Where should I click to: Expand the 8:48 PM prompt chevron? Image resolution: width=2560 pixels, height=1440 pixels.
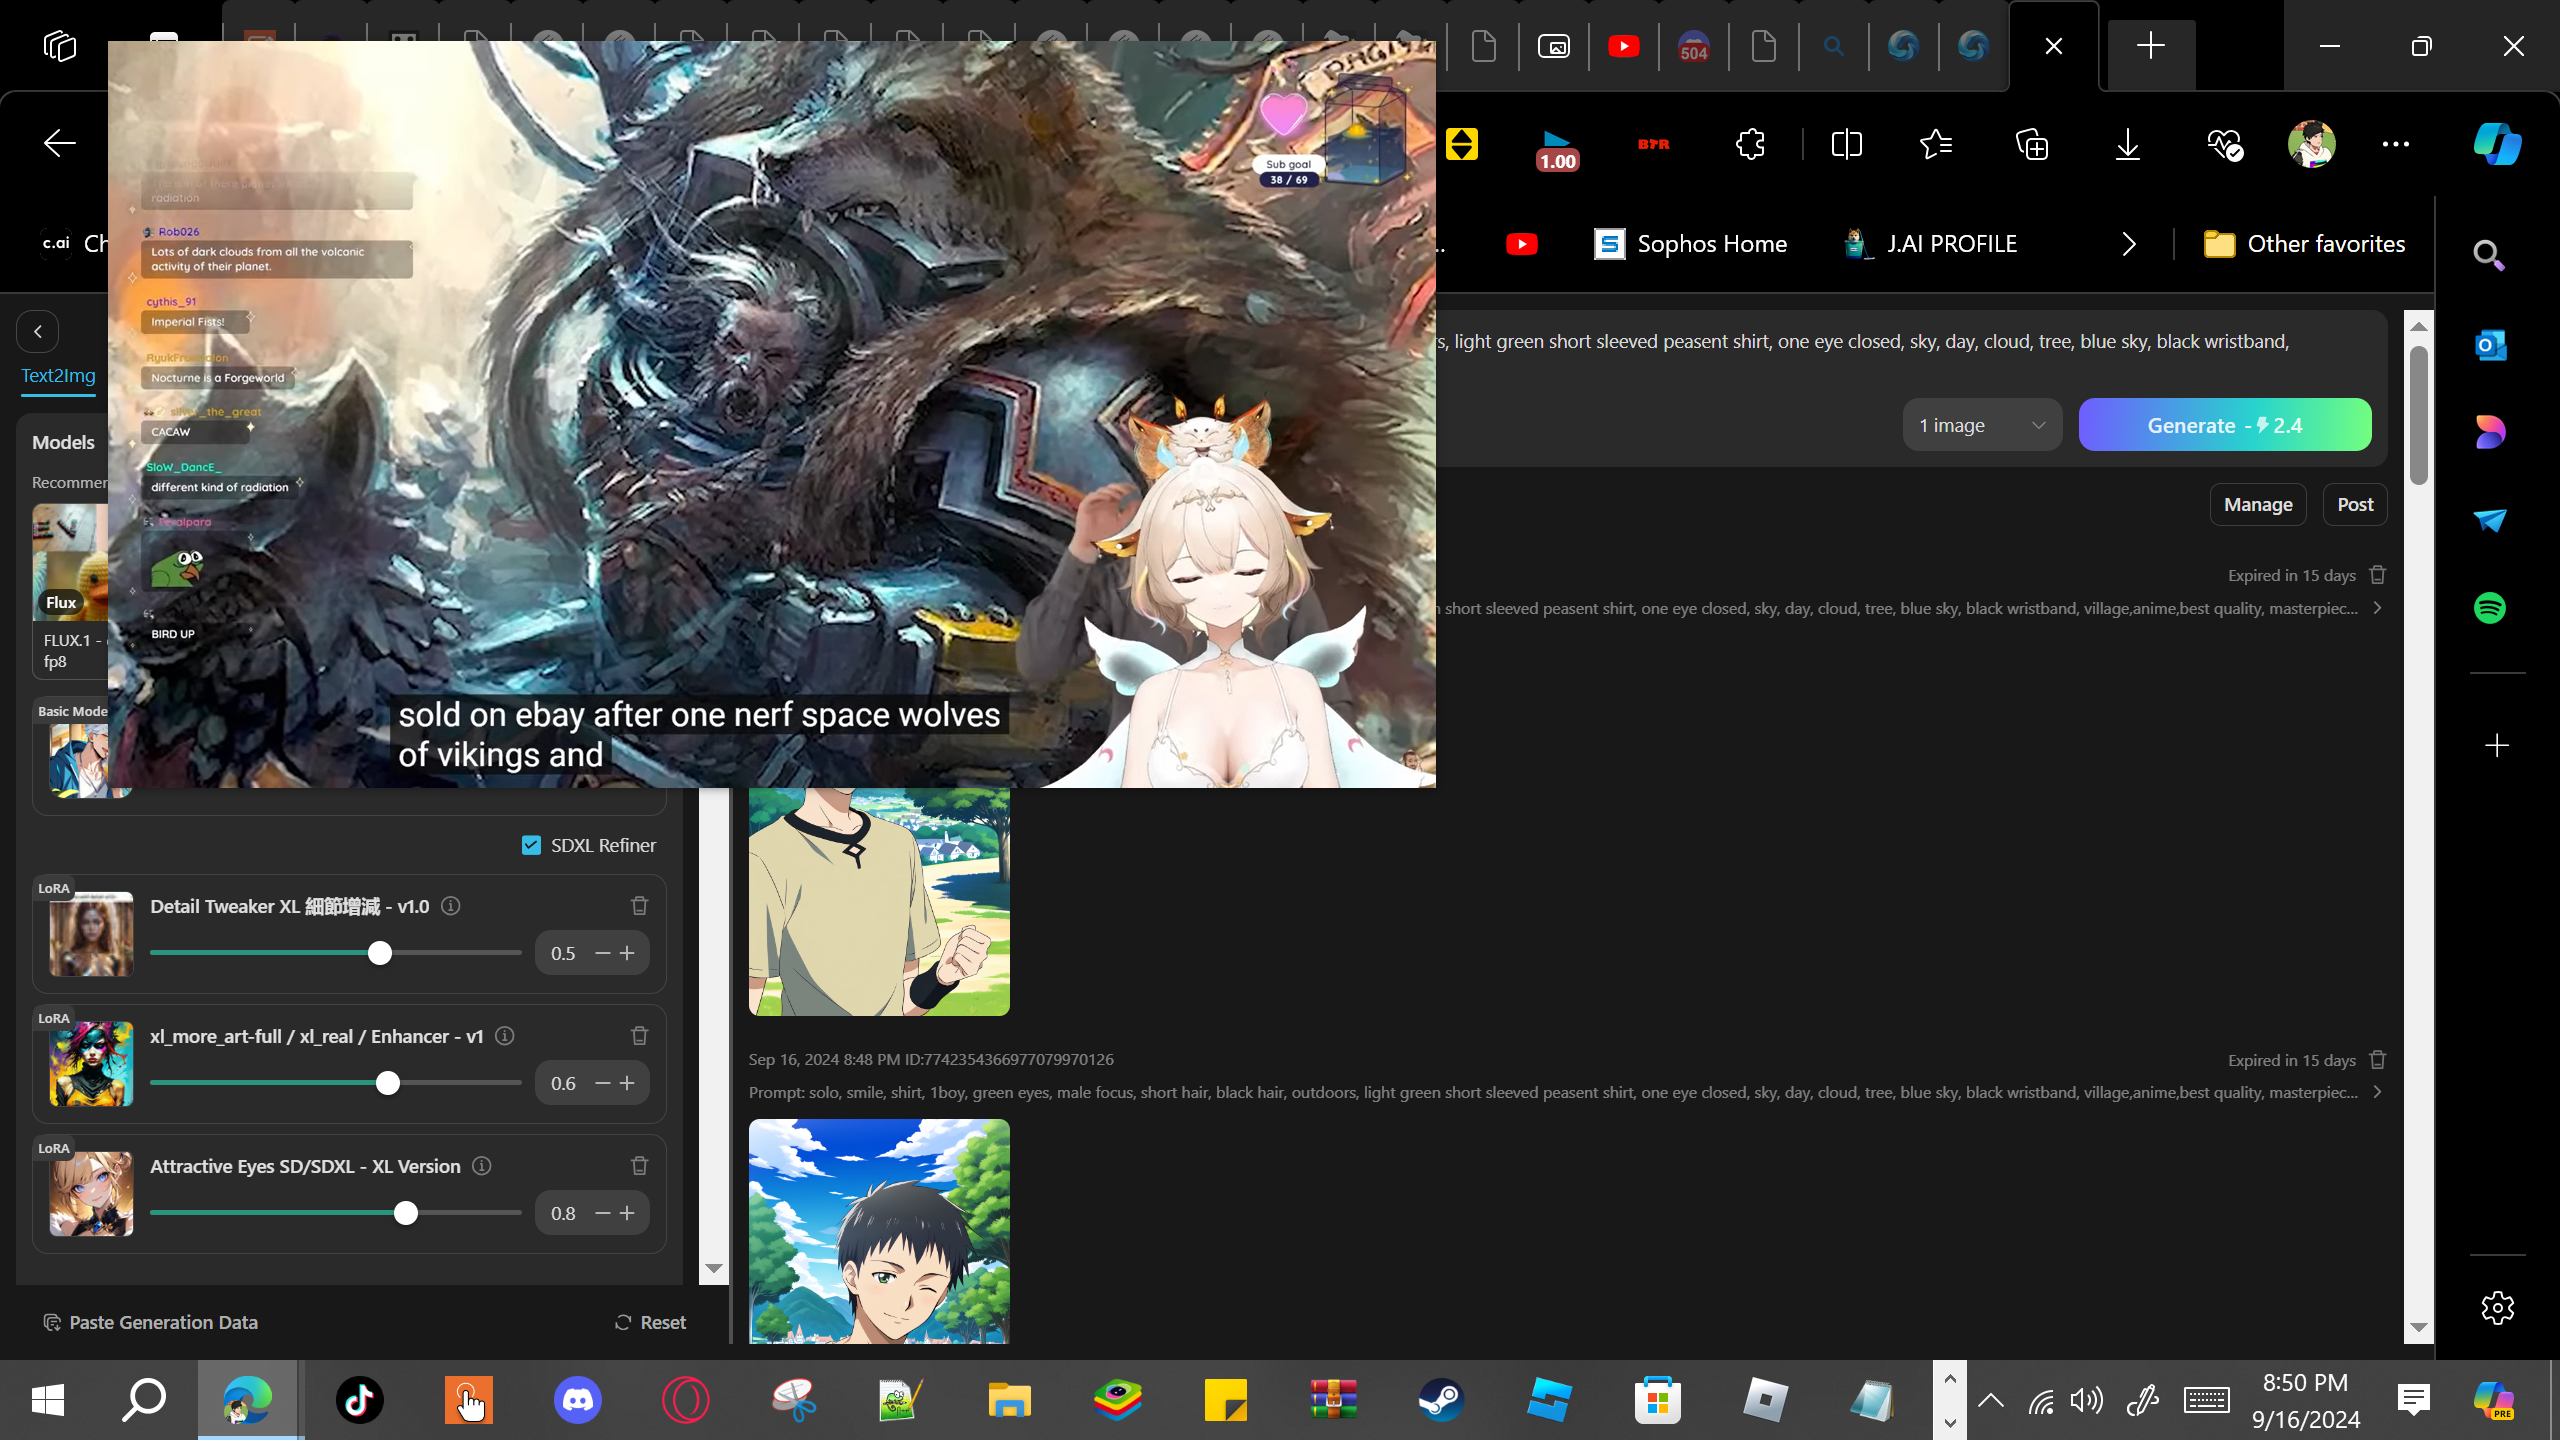(2377, 1092)
